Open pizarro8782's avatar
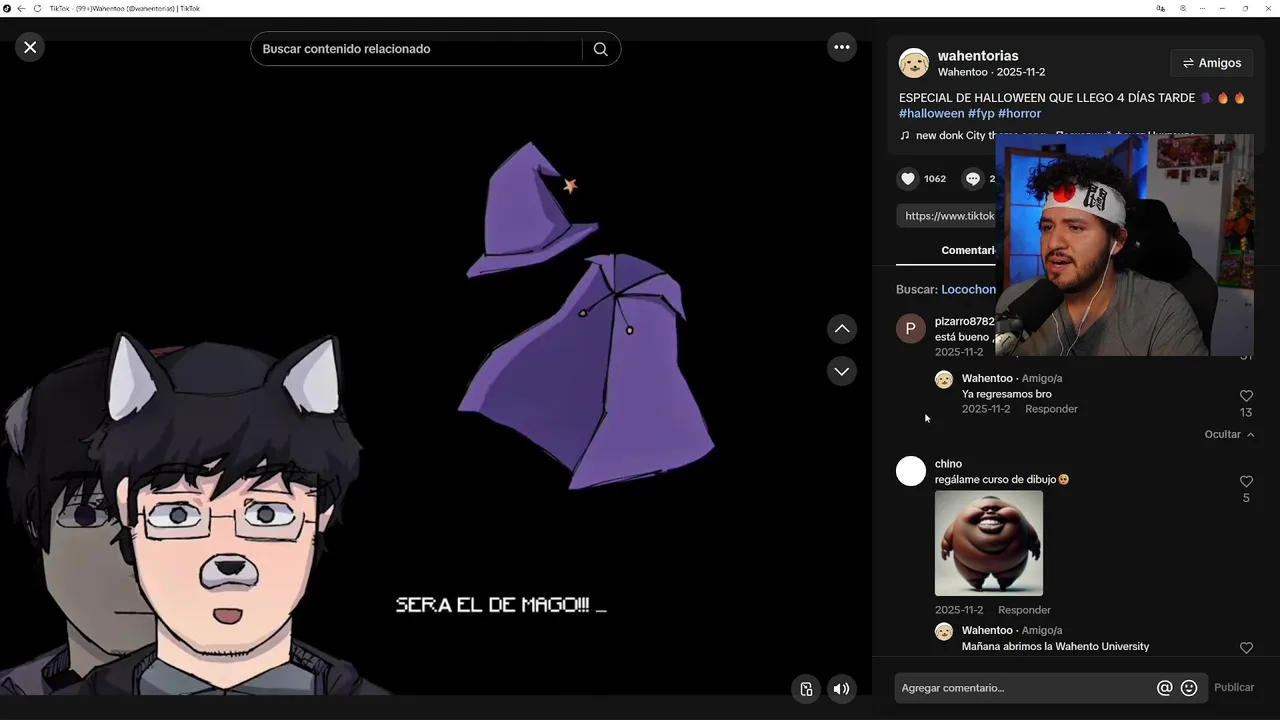1280x720 pixels. [911, 328]
